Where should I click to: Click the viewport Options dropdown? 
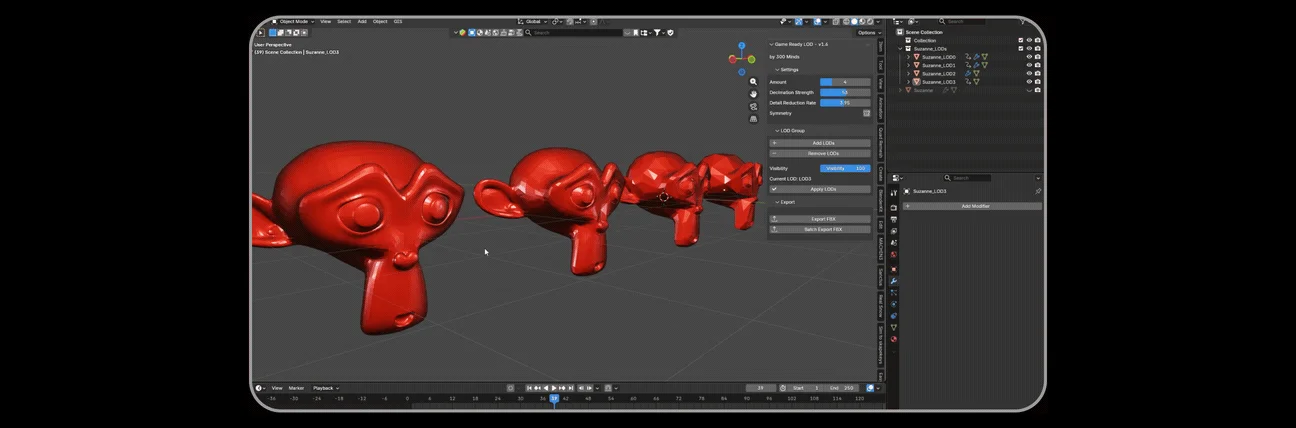tap(868, 33)
